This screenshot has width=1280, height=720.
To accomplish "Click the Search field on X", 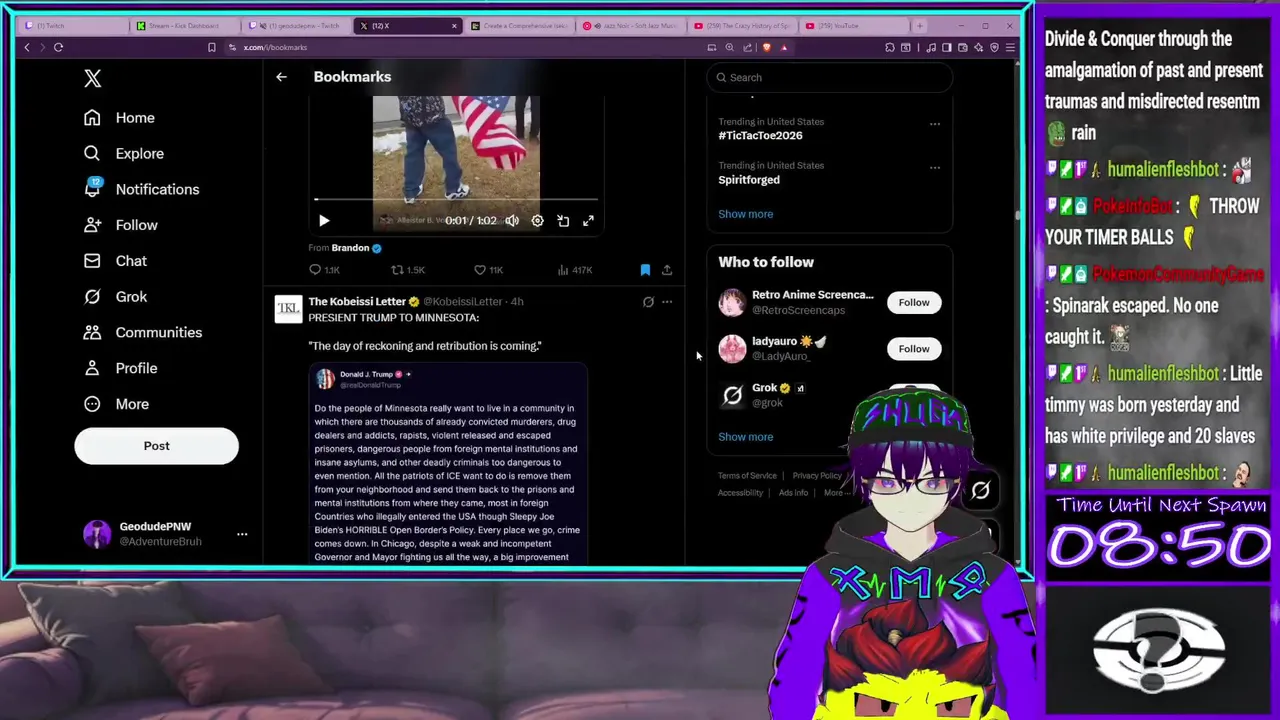I will pos(829,77).
